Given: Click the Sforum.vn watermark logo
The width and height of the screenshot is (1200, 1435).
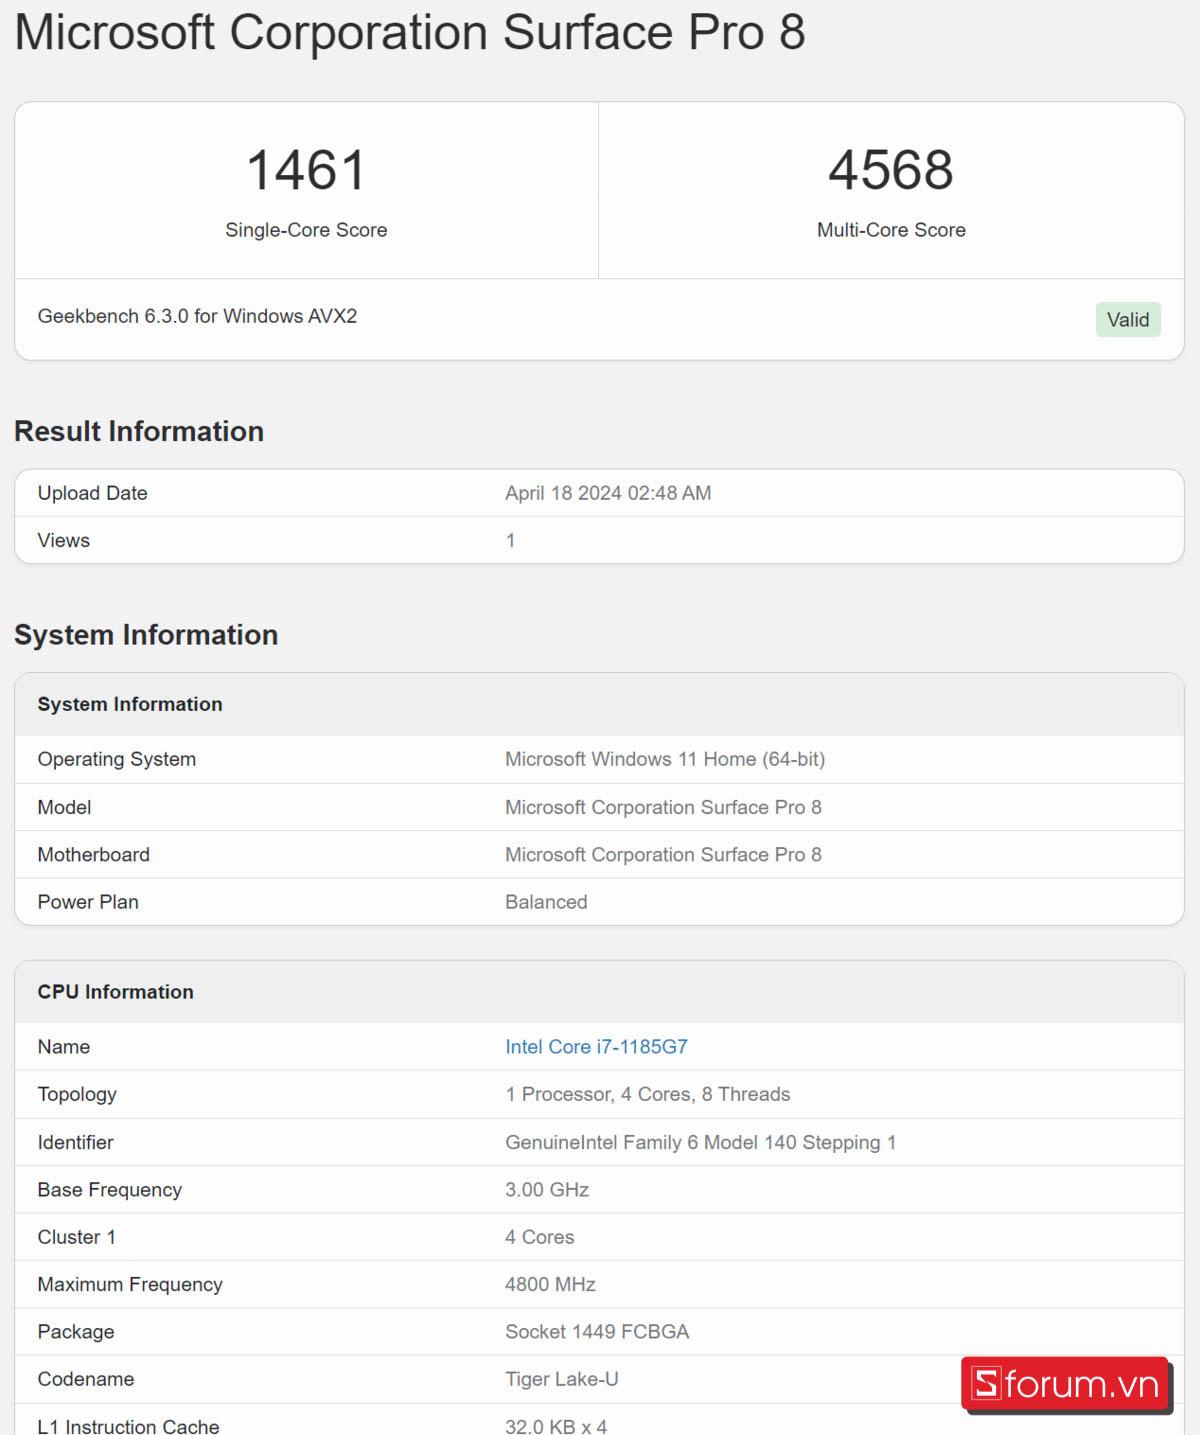Looking at the screenshot, I should pyautogui.click(x=1066, y=1384).
